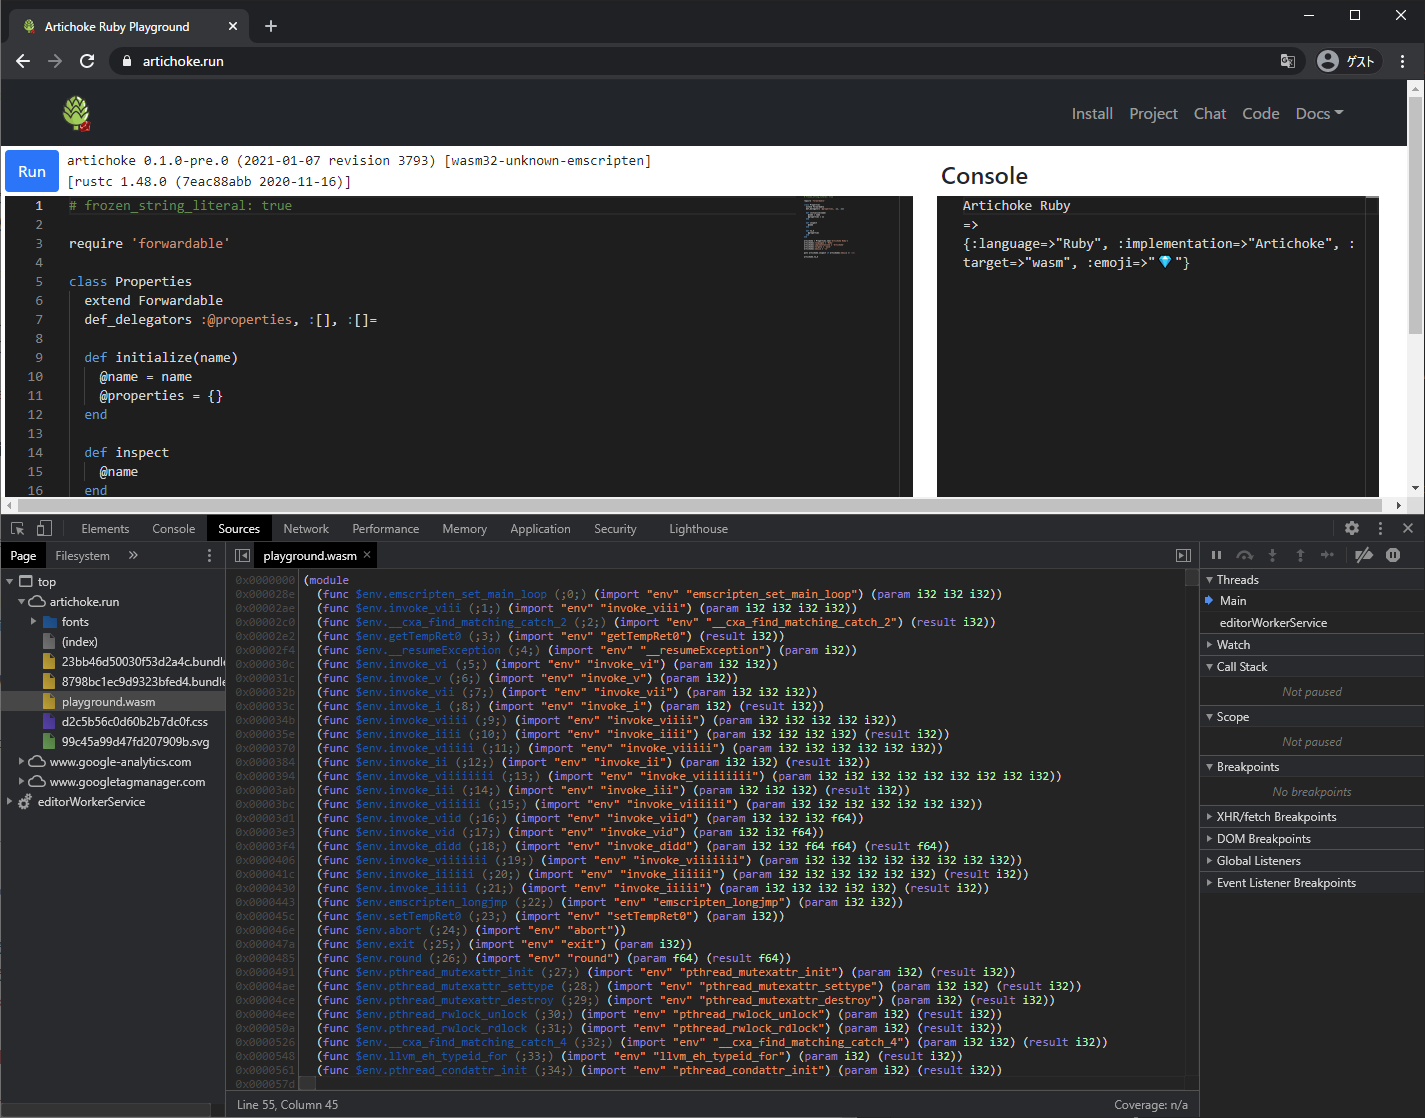Go back in browser history
The height and width of the screenshot is (1118, 1425).
23,61
